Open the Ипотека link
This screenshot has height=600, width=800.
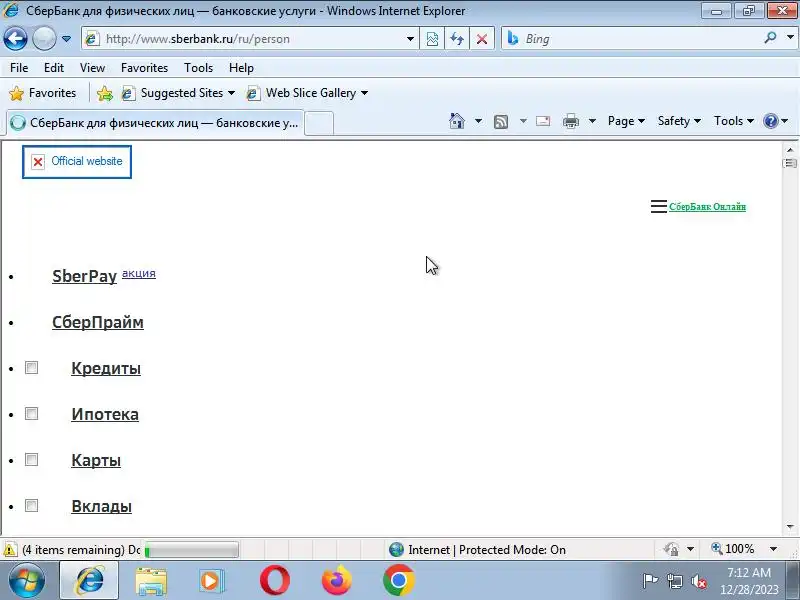[x=105, y=414]
